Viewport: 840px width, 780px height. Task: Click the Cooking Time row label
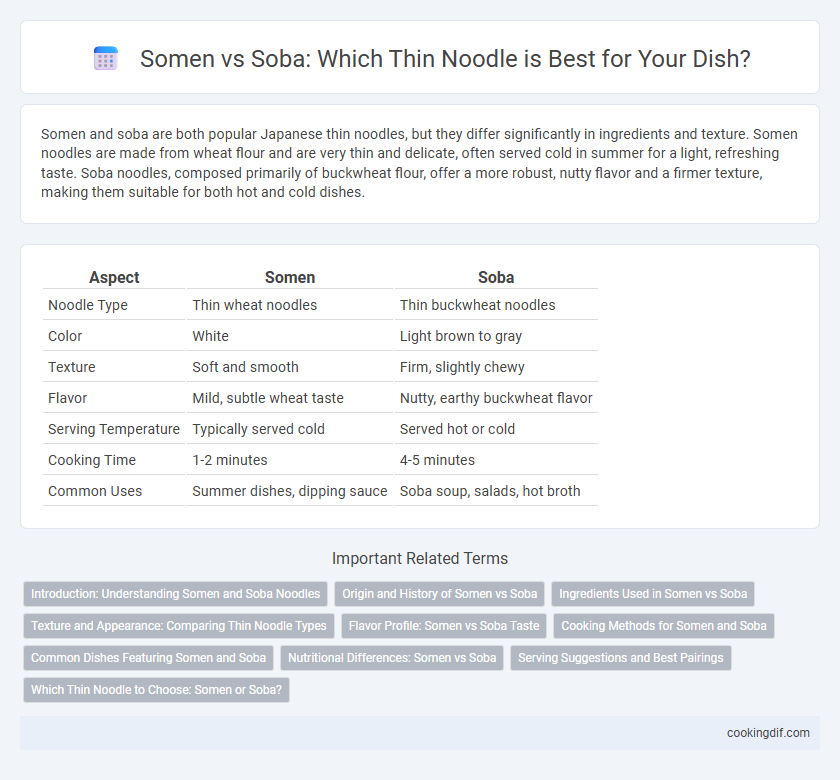pyautogui.click(x=92, y=460)
